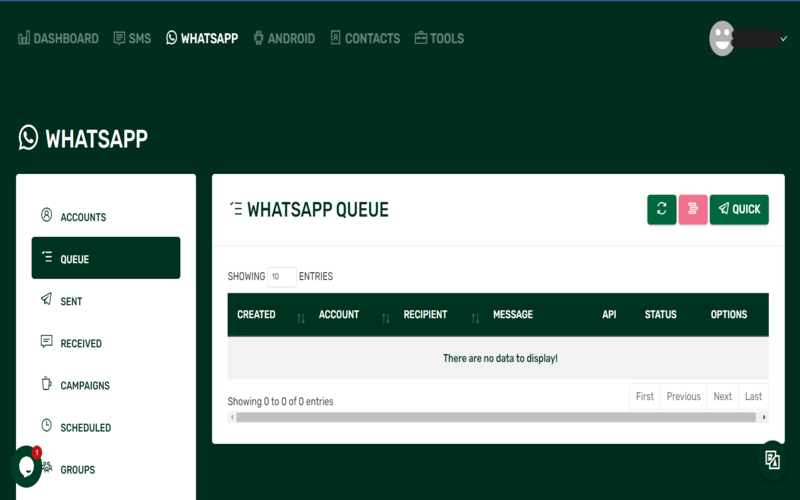Click the green refresh queue icon button
The image size is (800, 500).
(661, 209)
